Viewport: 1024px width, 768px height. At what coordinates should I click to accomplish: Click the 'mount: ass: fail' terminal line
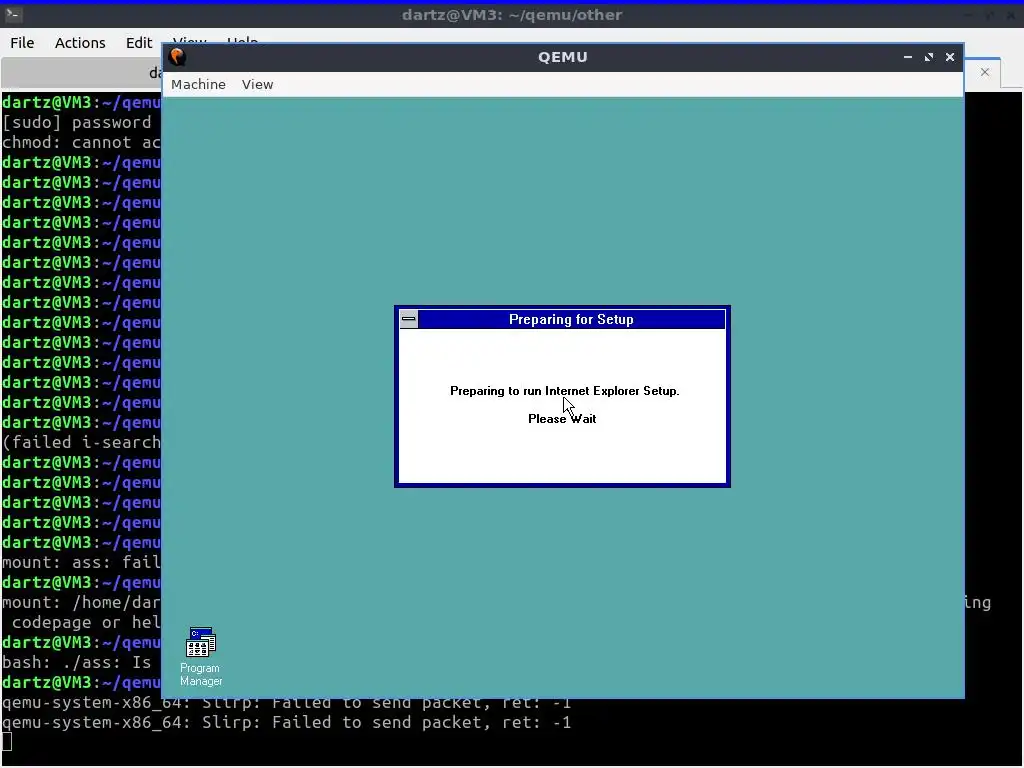point(82,562)
